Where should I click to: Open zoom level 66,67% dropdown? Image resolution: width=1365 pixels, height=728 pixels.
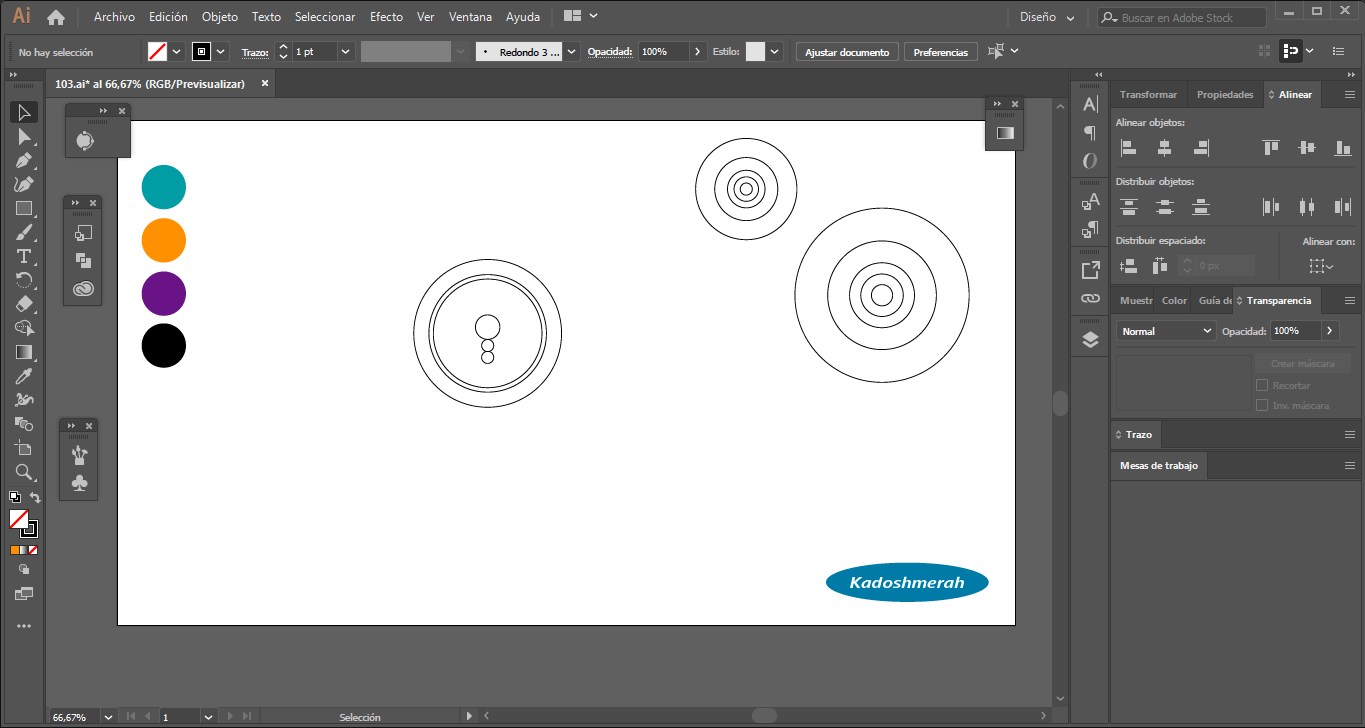tap(107, 717)
